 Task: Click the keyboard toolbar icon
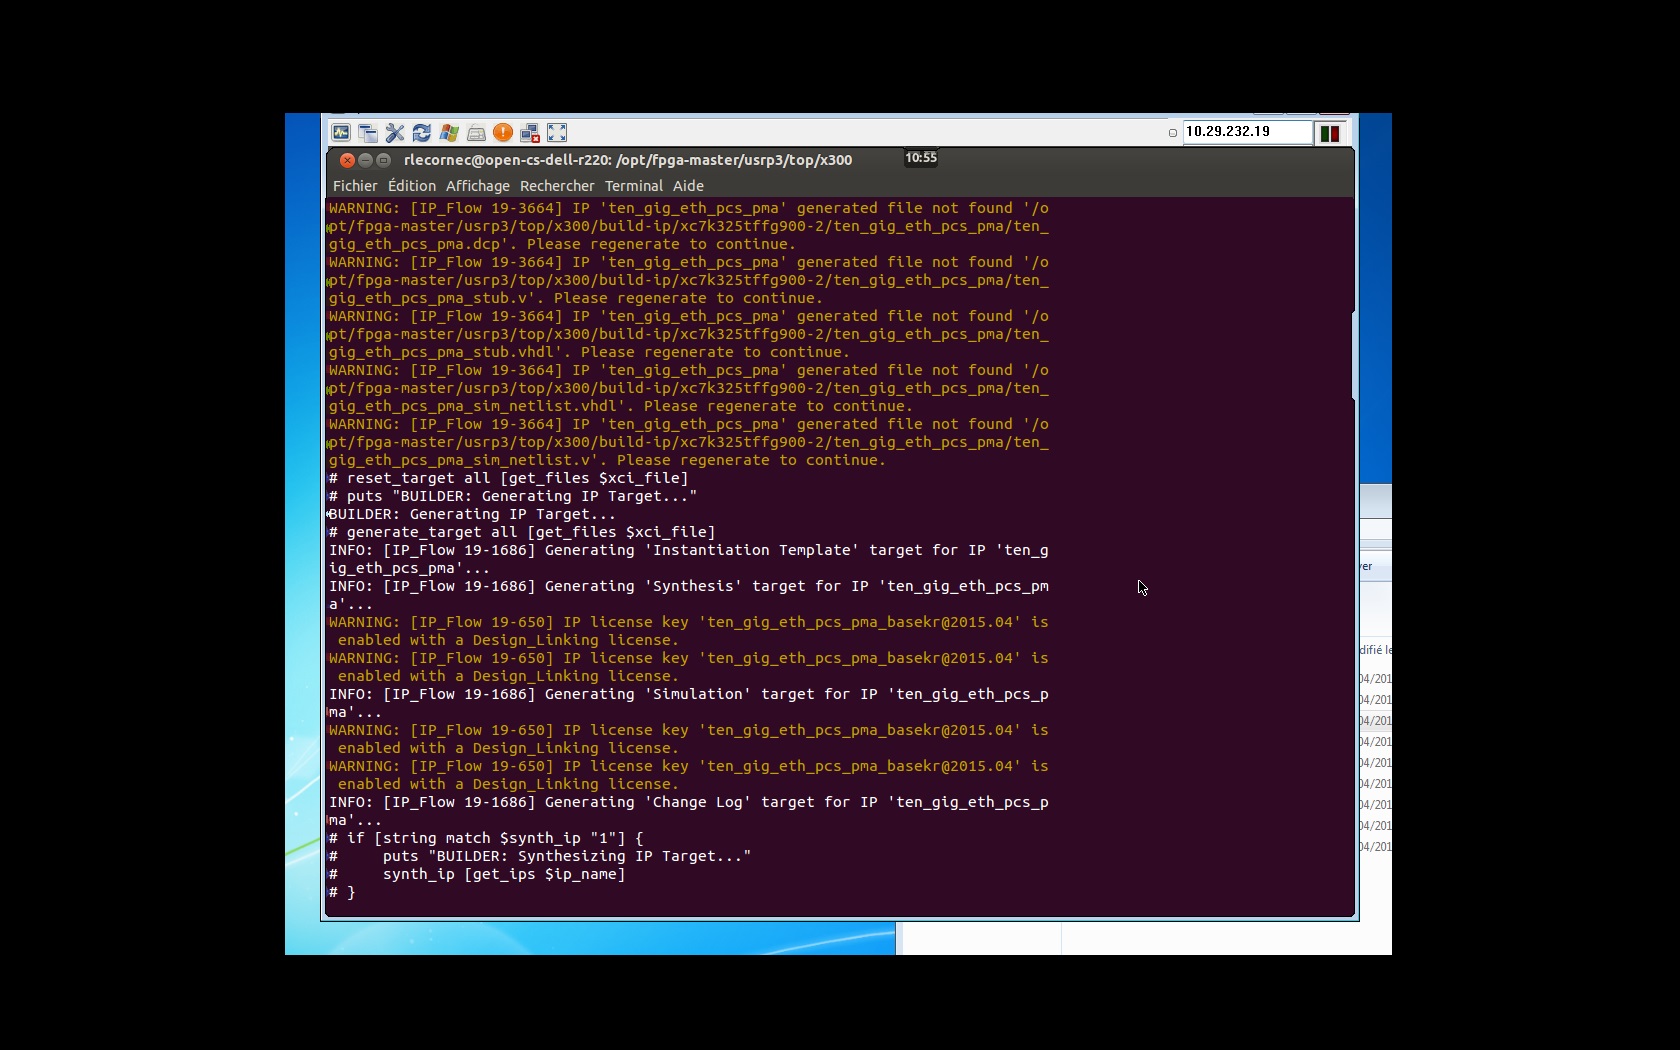[x=476, y=133]
